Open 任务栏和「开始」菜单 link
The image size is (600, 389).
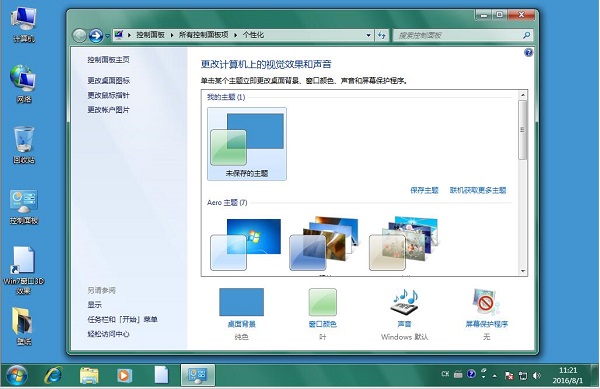pyautogui.click(x=122, y=319)
